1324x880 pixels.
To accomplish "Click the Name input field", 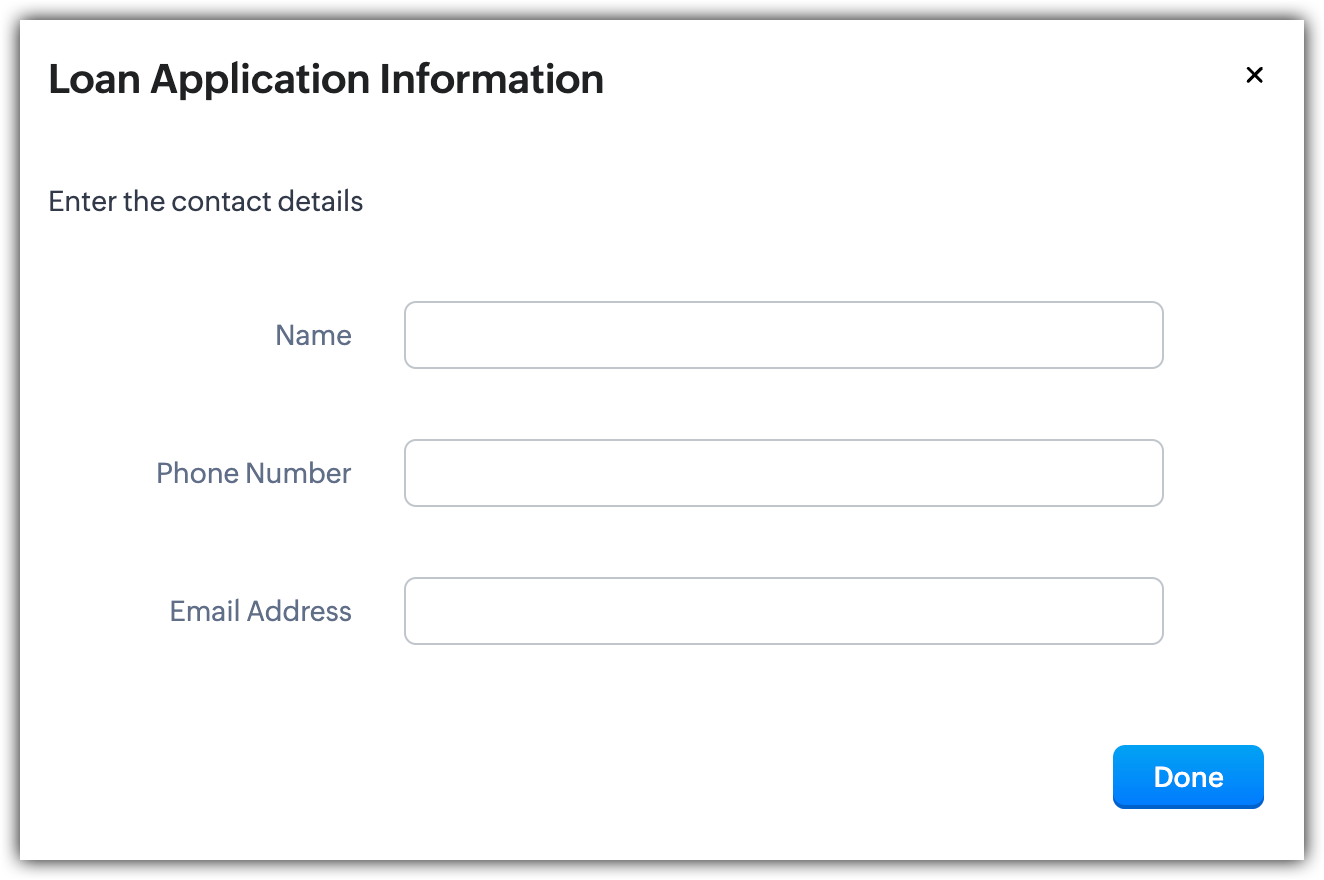I will (x=783, y=335).
